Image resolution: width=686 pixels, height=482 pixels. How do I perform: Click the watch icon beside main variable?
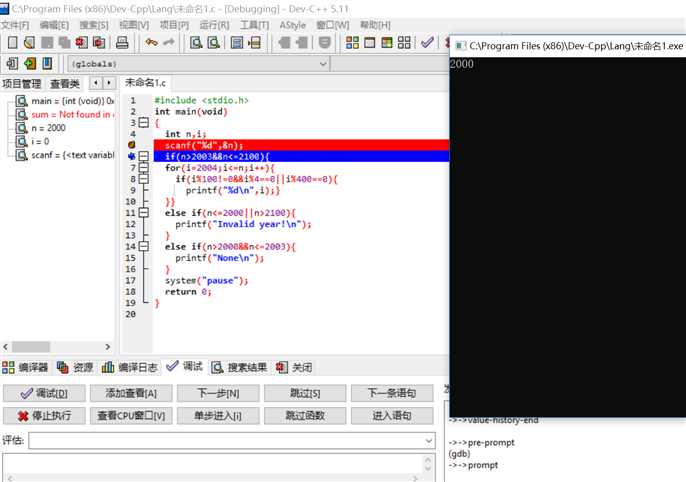click(21, 101)
